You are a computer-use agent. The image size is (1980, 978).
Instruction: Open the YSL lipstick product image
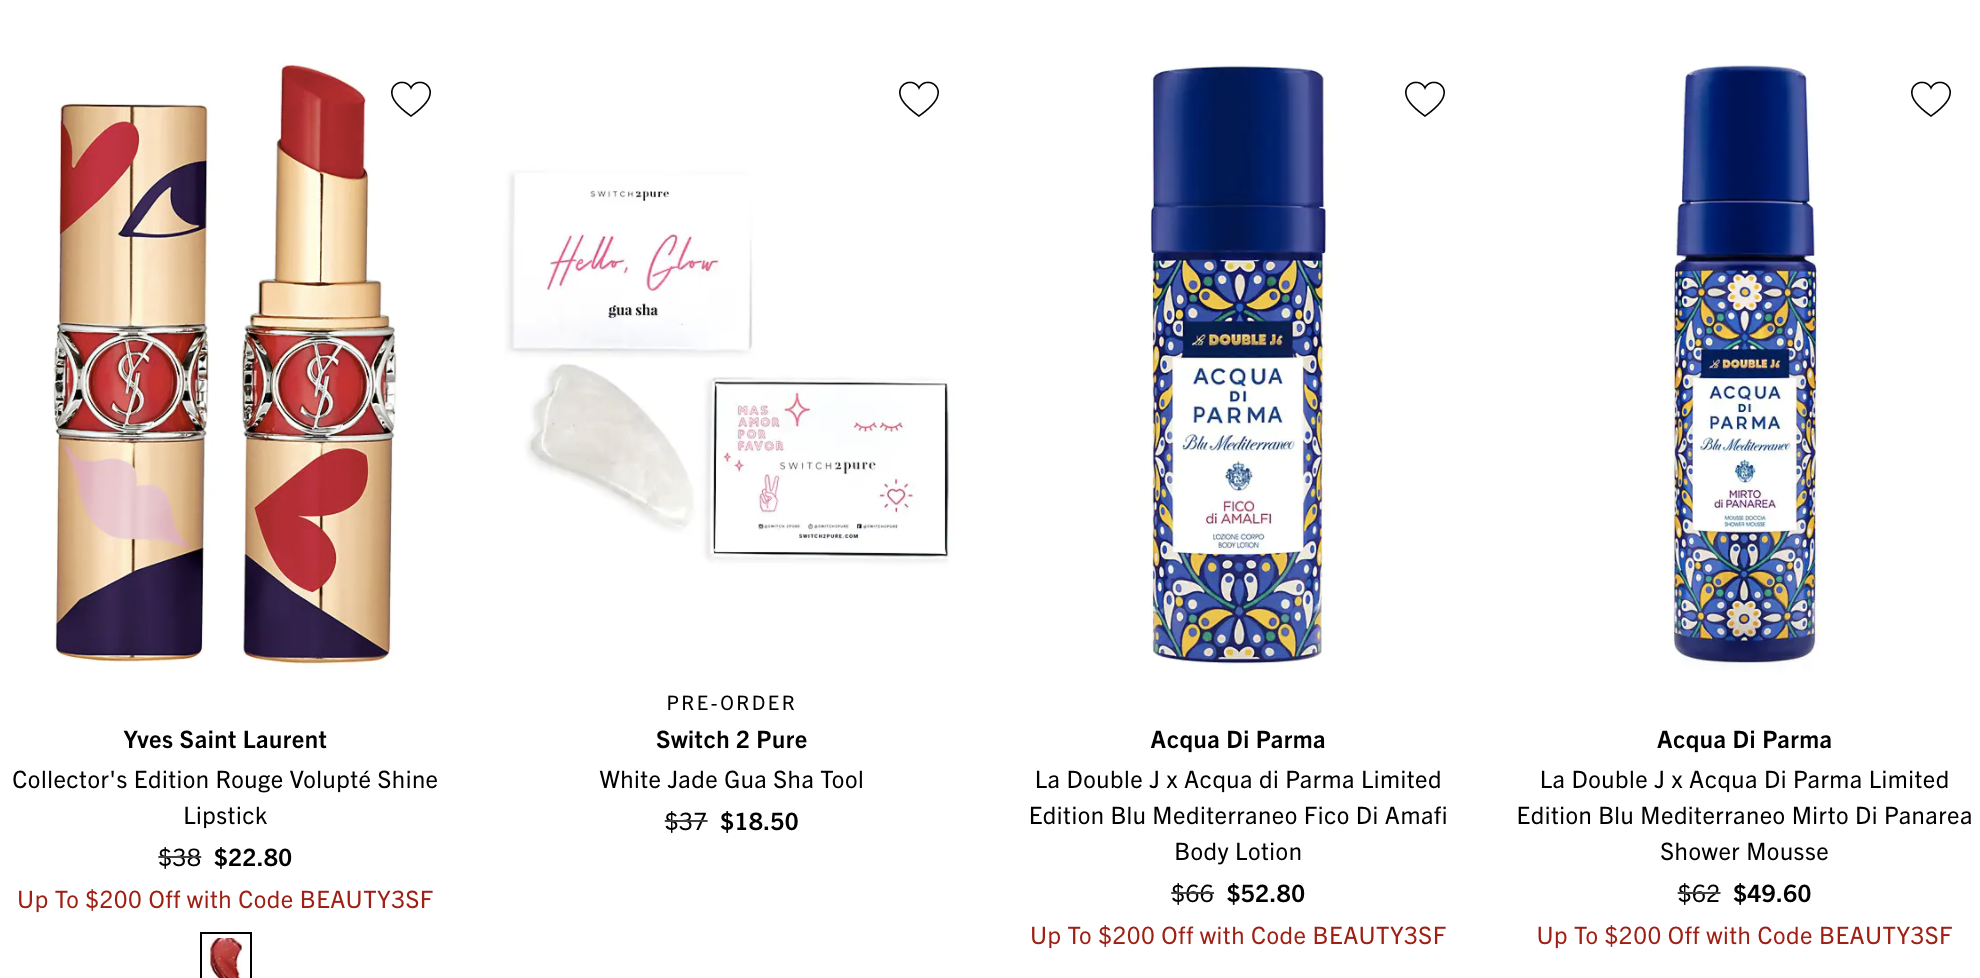225,363
